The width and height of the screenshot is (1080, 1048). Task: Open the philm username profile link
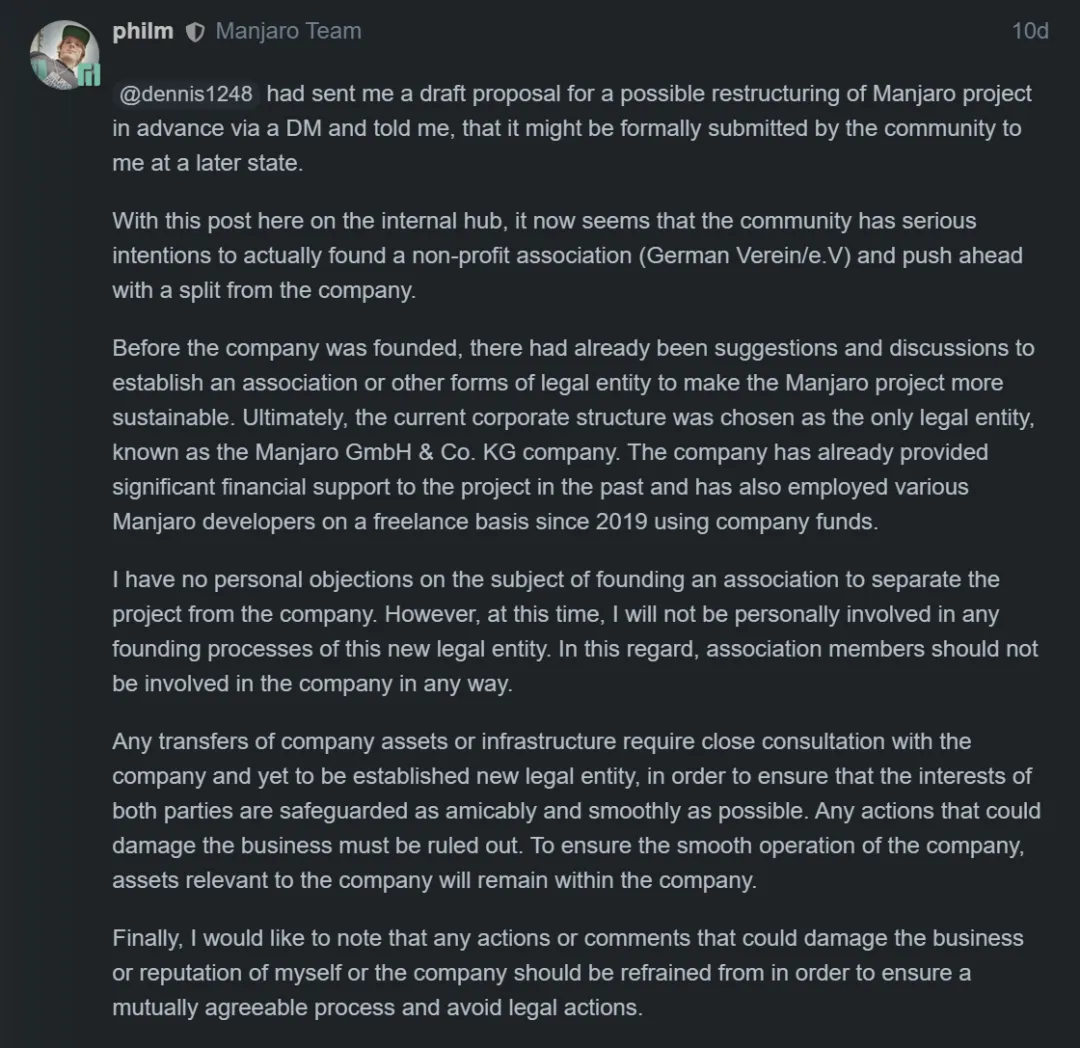pyautogui.click(x=143, y=31)
